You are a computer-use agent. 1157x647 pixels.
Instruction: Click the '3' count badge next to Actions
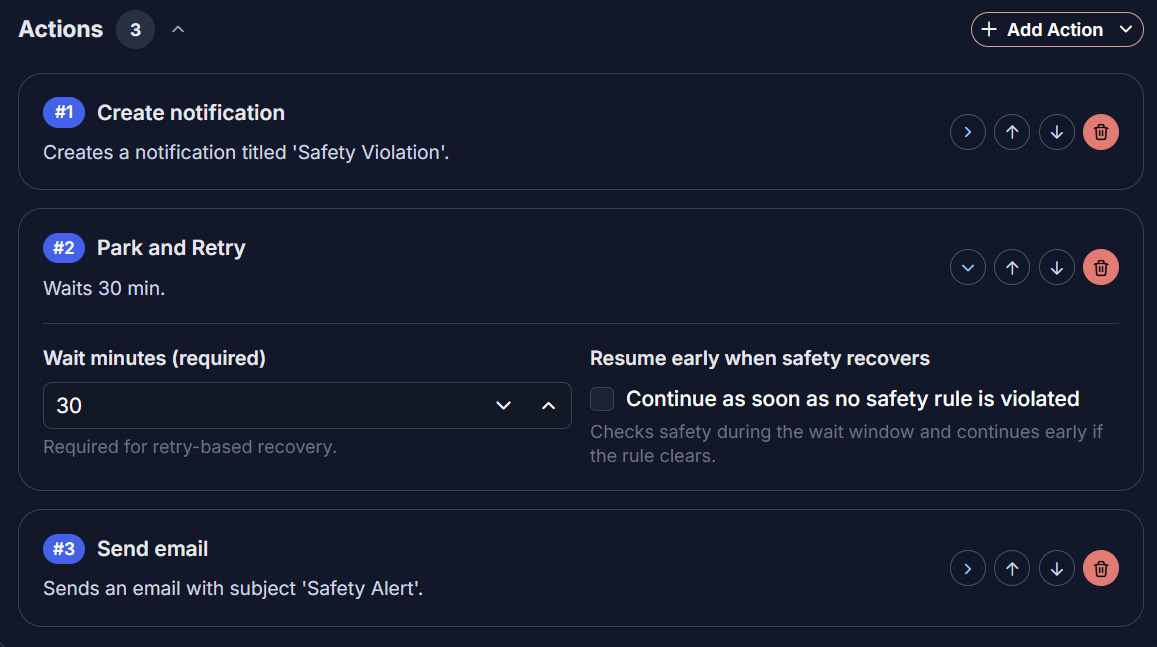pyautogui.click(x=135, y=29)
